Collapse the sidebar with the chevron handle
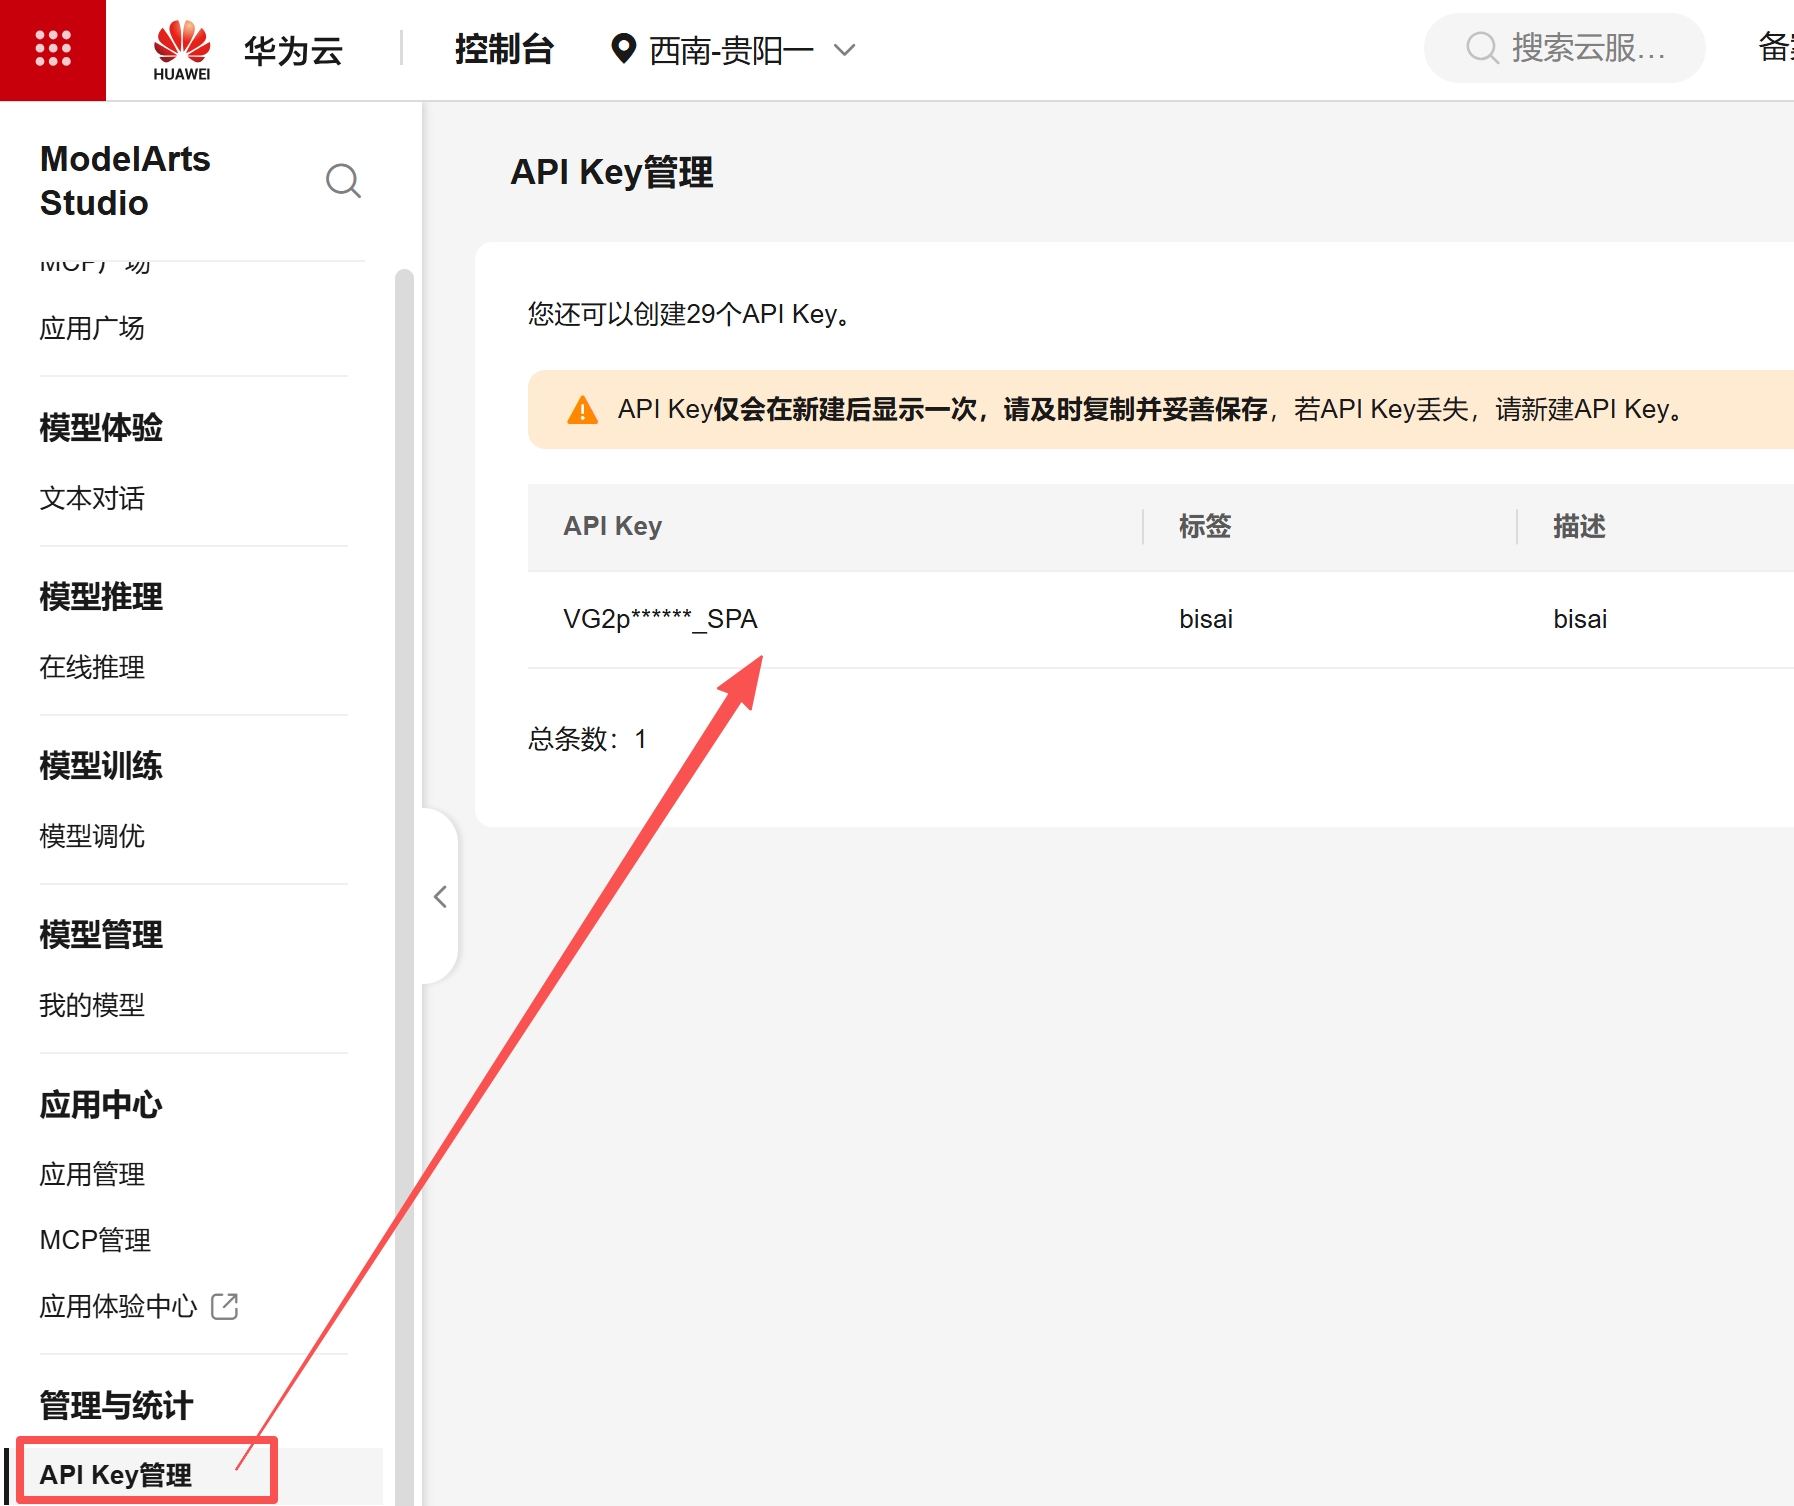Viewport: 1794px width, 1506px height. (440, 896)
